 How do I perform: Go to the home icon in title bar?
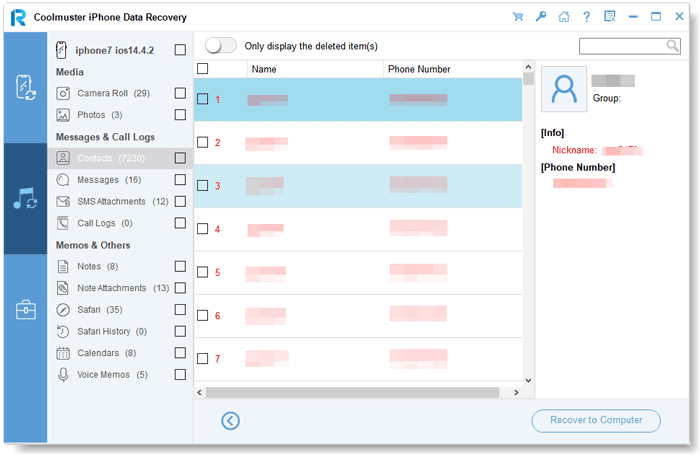(x=564, y=17)
